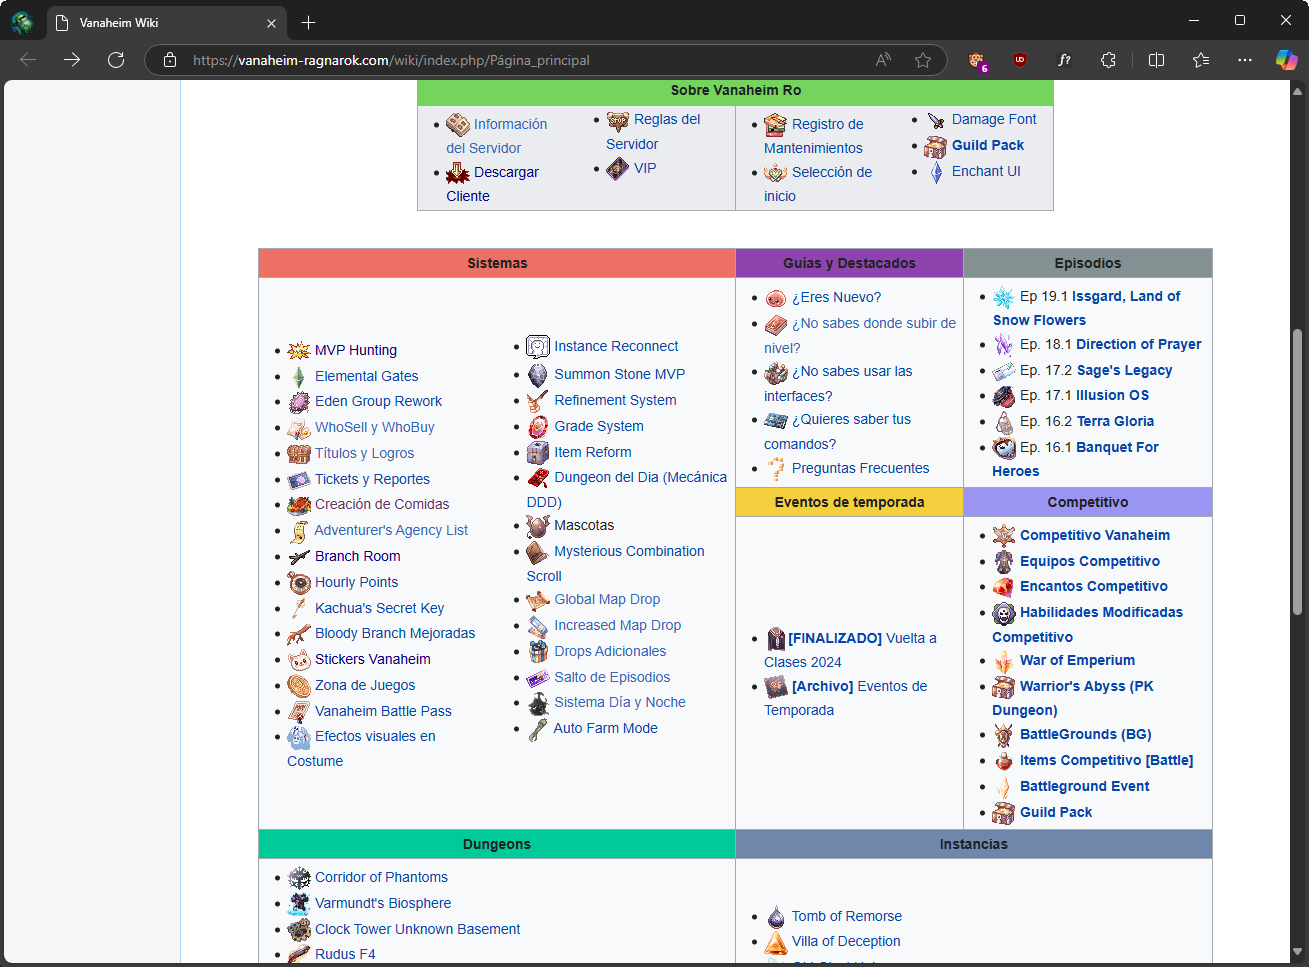Click the Item Reform icon

538,452
